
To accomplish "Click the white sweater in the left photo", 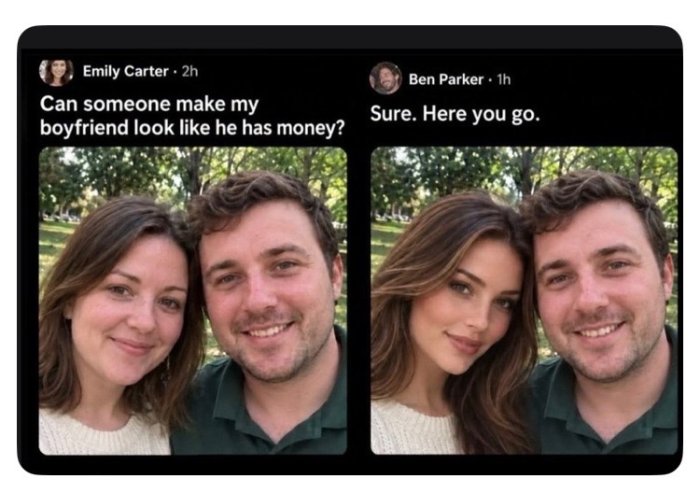I will [103, 433].
